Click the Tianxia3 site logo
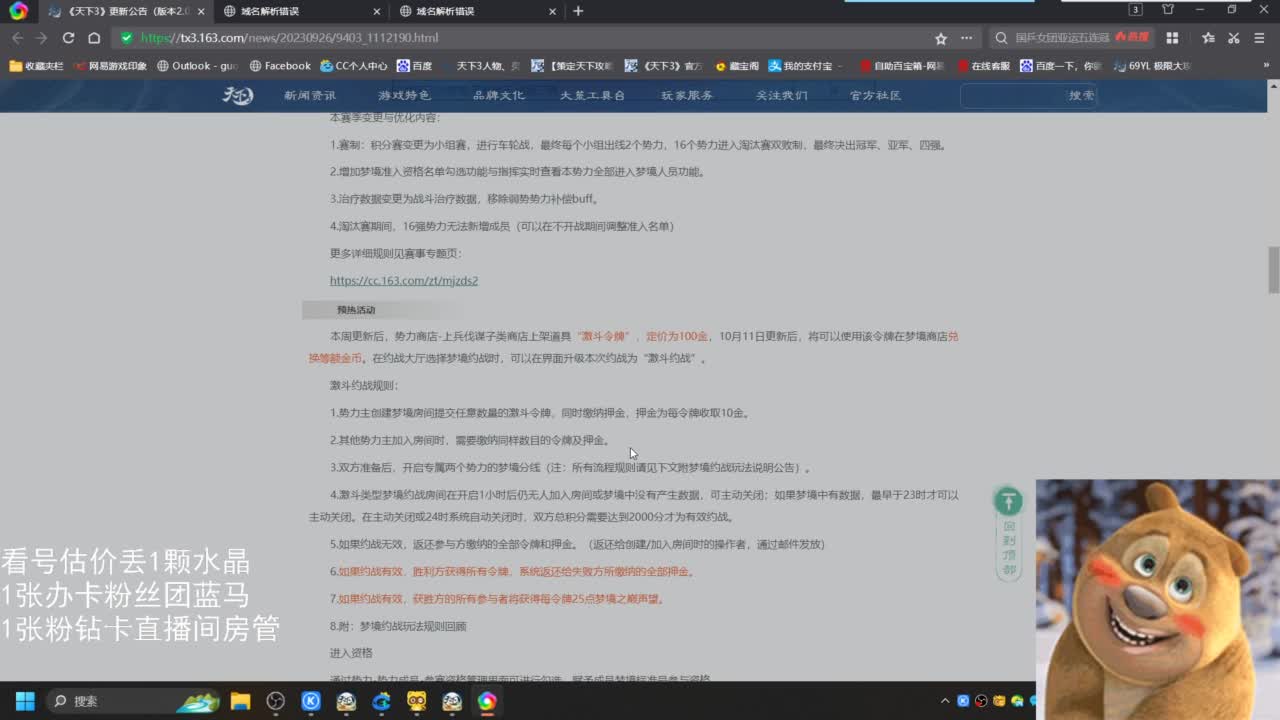1280x720 pixels. 237,95
